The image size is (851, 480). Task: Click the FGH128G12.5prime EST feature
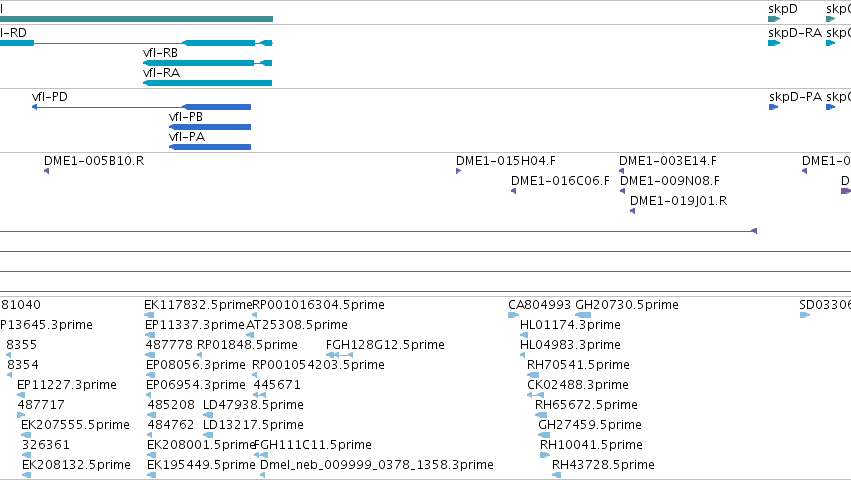click(x=339, y=355)
